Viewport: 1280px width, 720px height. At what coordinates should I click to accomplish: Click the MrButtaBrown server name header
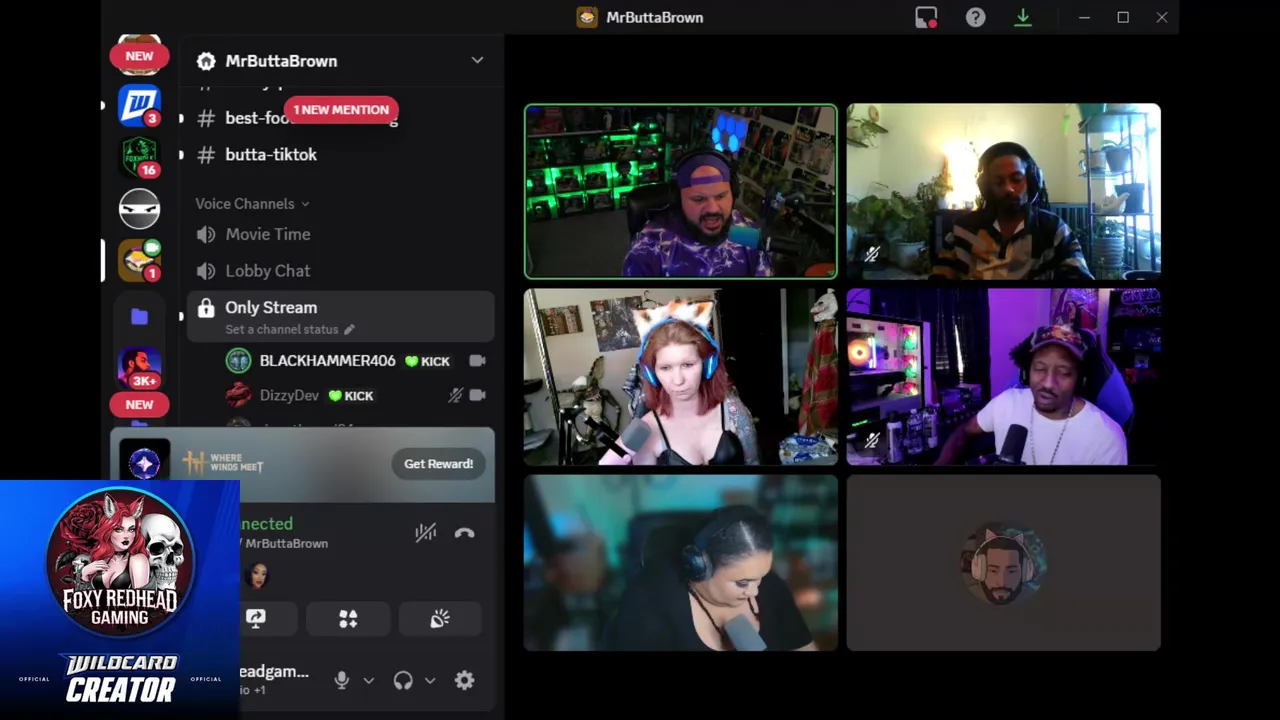pyautogui.click(x=281, y=61)
